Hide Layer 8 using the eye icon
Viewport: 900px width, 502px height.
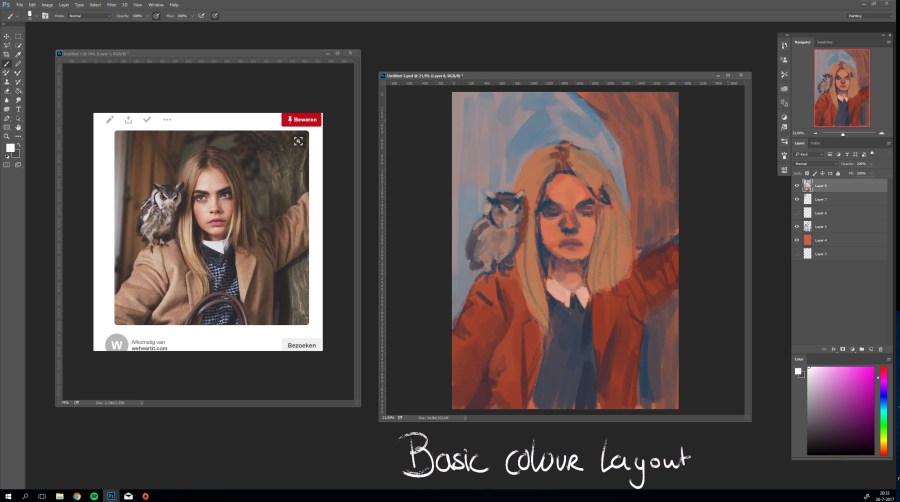[797, 186]
